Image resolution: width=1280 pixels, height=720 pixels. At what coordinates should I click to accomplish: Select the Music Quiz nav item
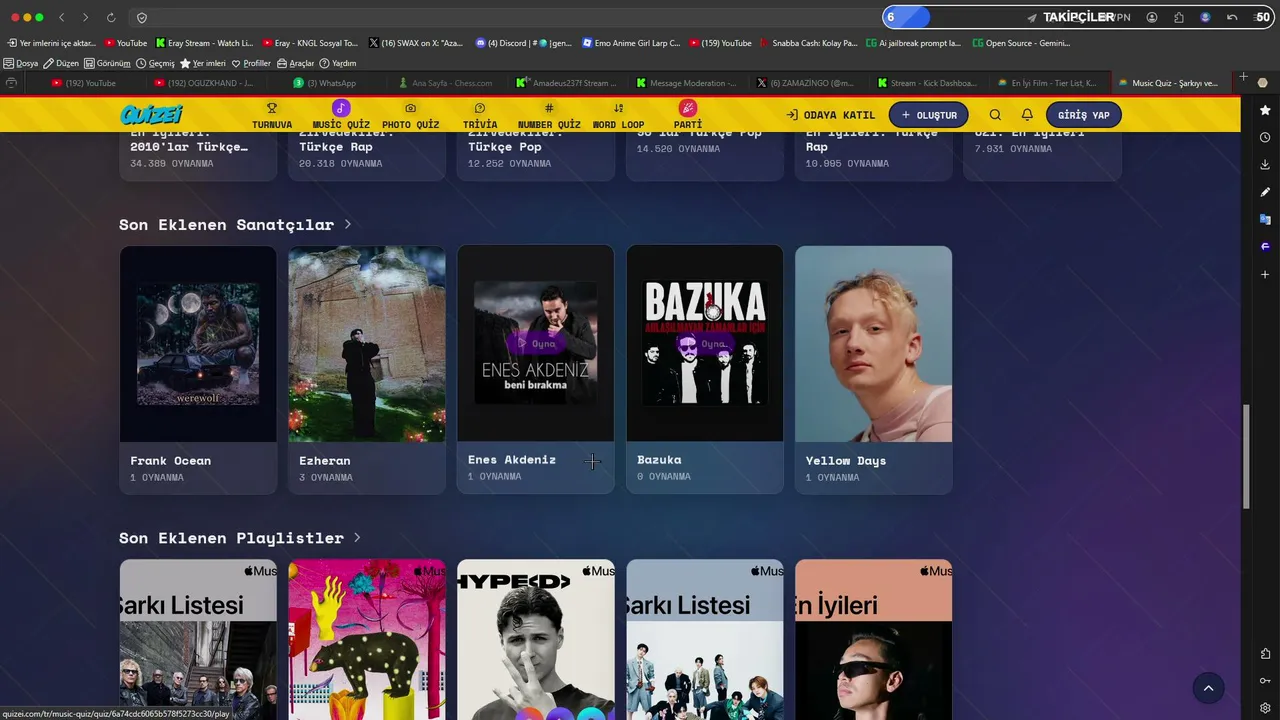(341, 116)
